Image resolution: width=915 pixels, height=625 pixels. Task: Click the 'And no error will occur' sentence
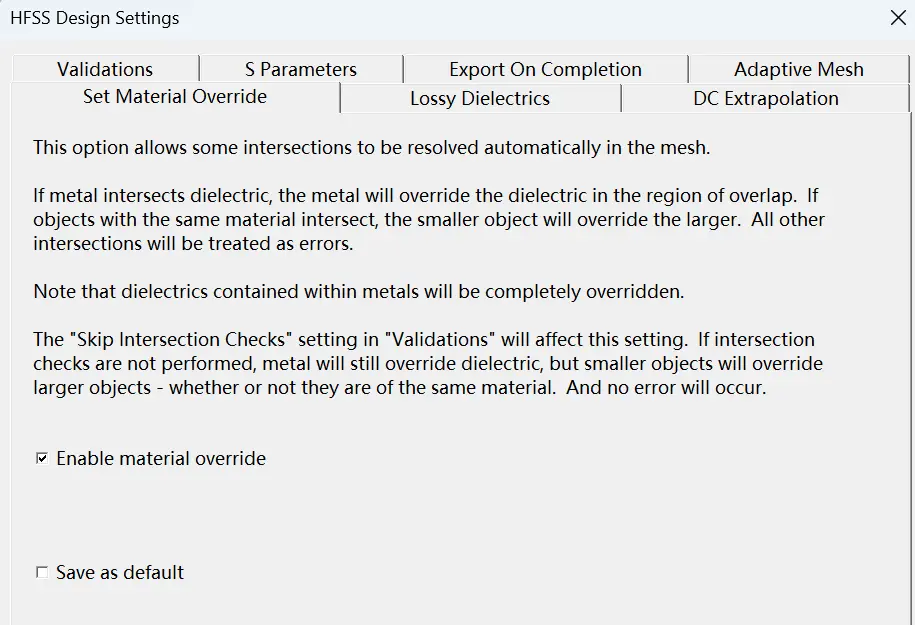pyautogui.click(x=666, y=387)
